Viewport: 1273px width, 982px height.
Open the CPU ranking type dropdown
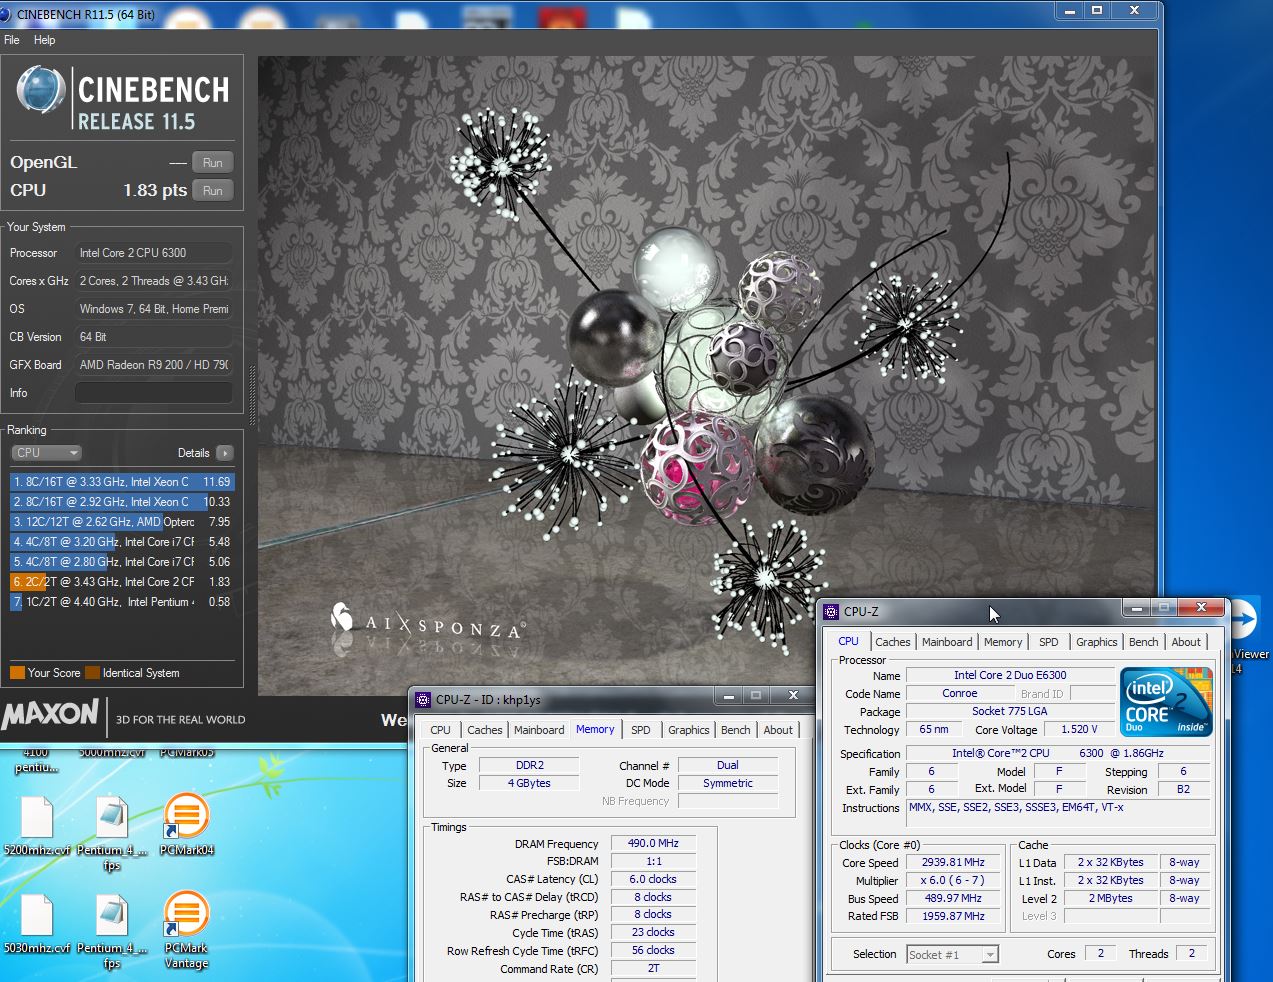tap(47, 453)
